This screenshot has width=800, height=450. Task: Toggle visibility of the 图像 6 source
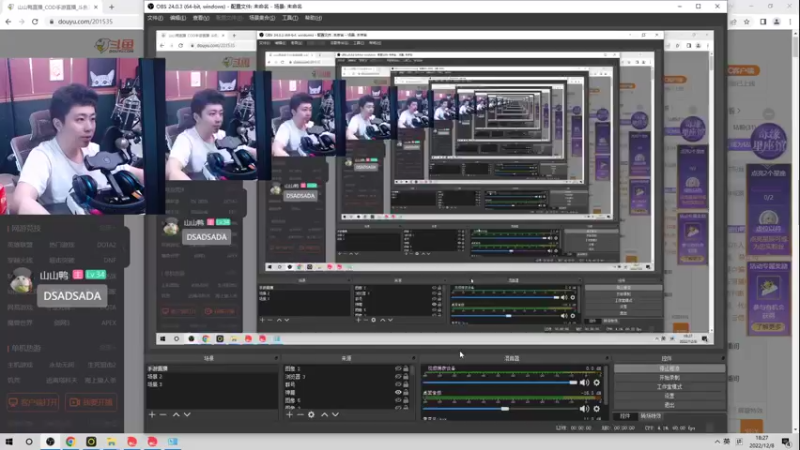coord(398,400)
